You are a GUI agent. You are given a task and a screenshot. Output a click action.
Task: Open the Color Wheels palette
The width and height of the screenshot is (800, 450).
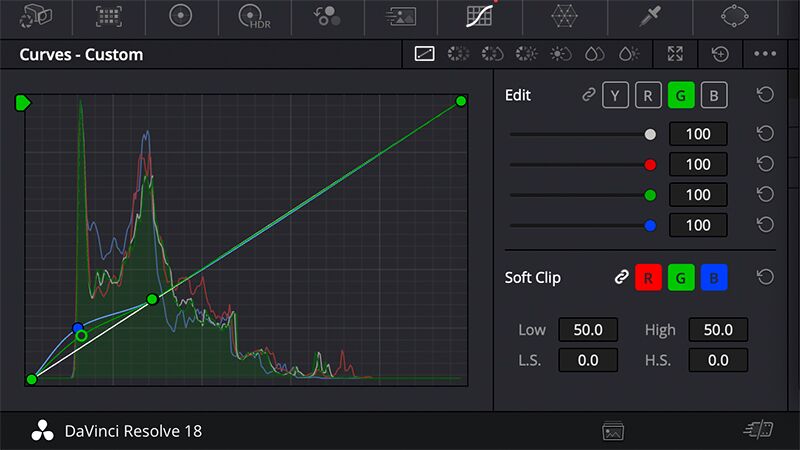pos(181,16)
